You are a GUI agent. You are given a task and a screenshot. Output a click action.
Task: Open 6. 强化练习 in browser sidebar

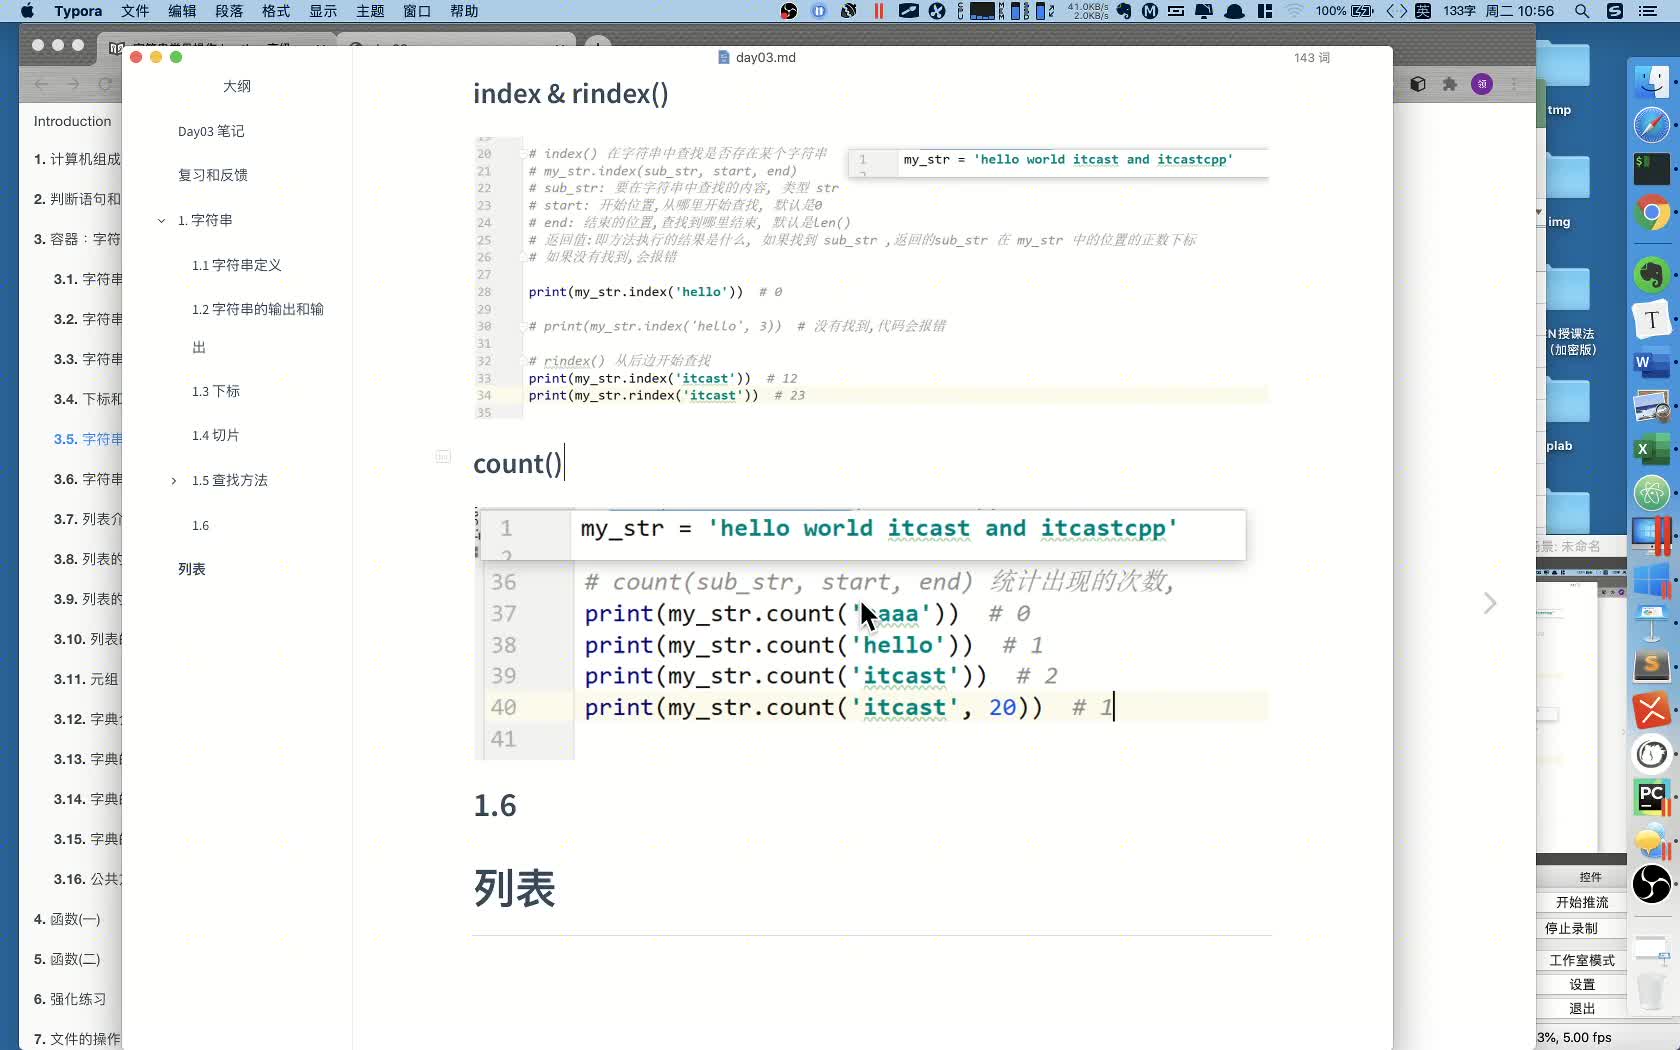point(70,999)
